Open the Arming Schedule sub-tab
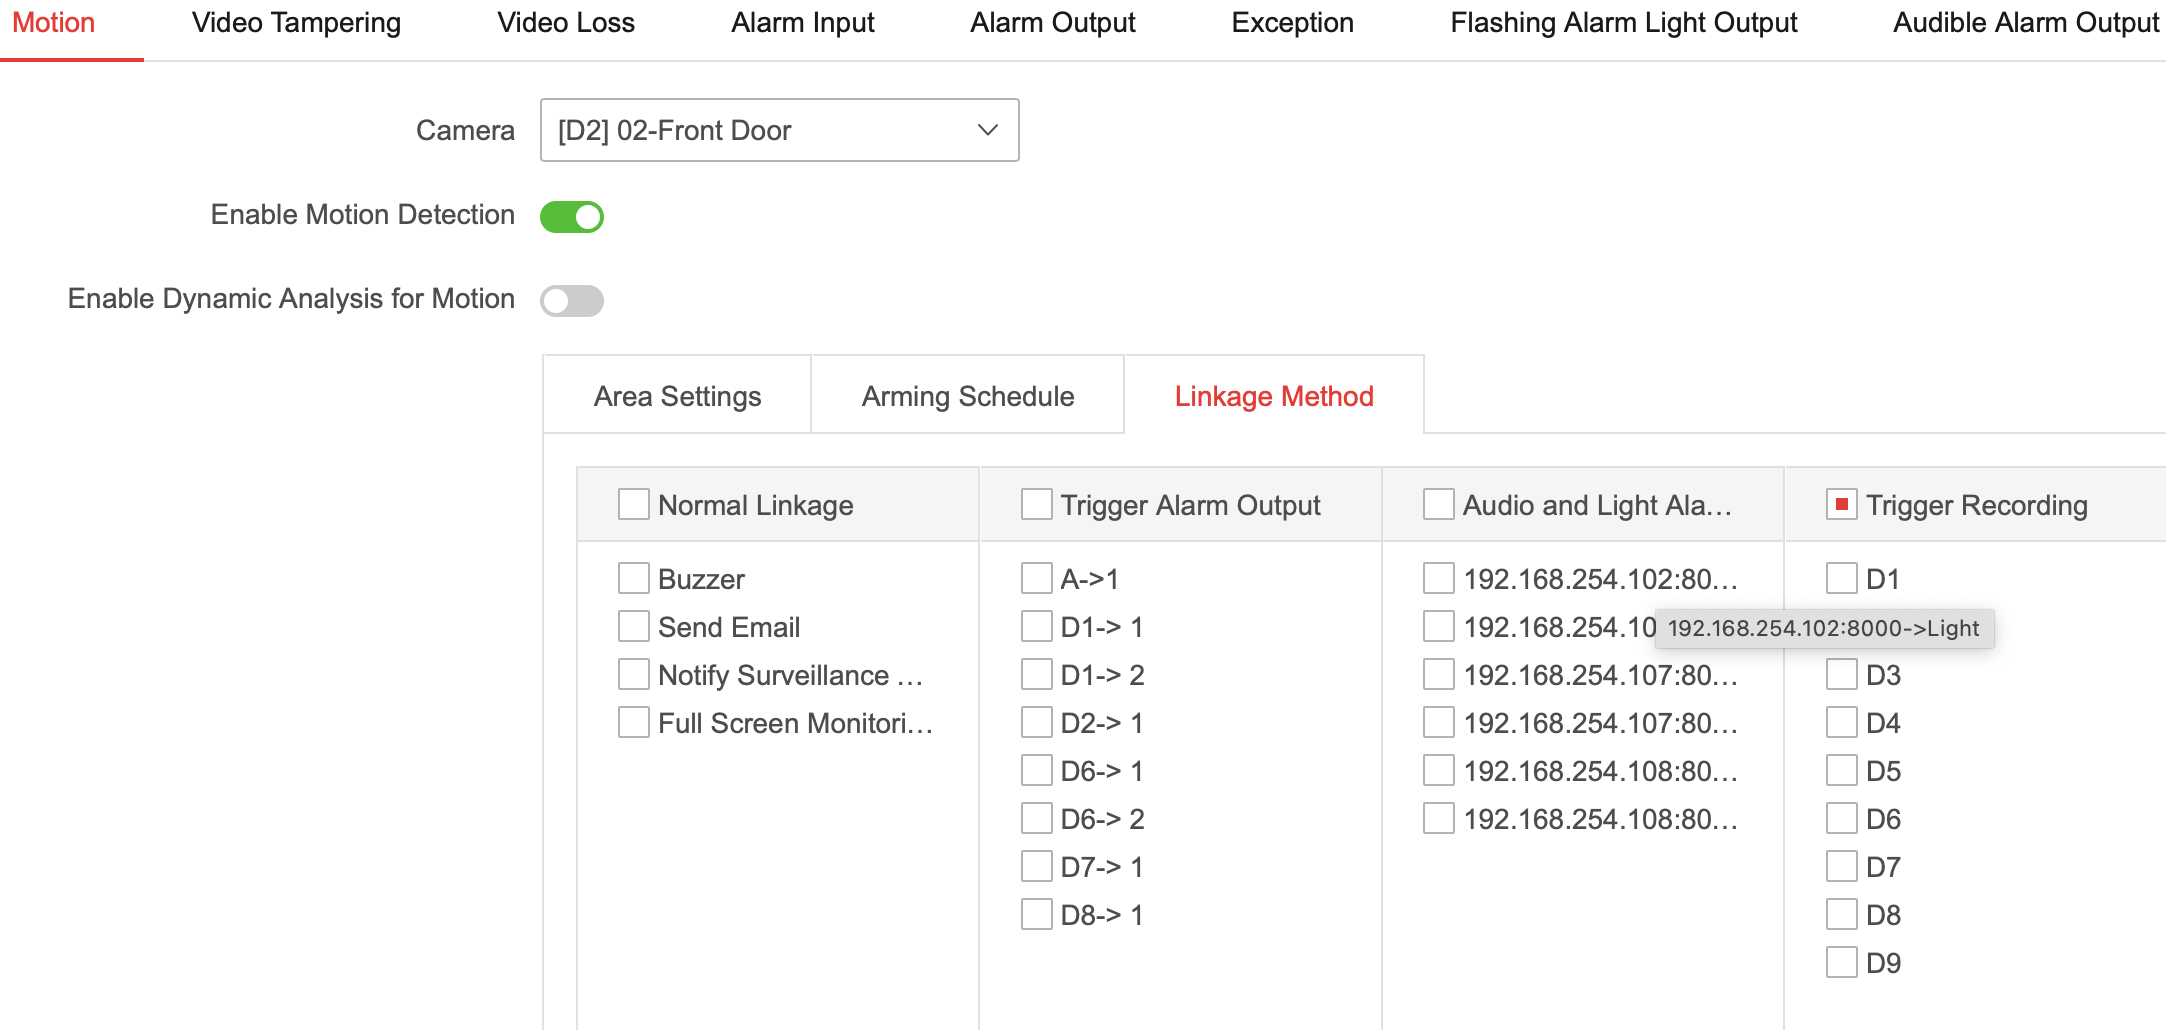This screenshot has height=1030, width=2166. 967,396
